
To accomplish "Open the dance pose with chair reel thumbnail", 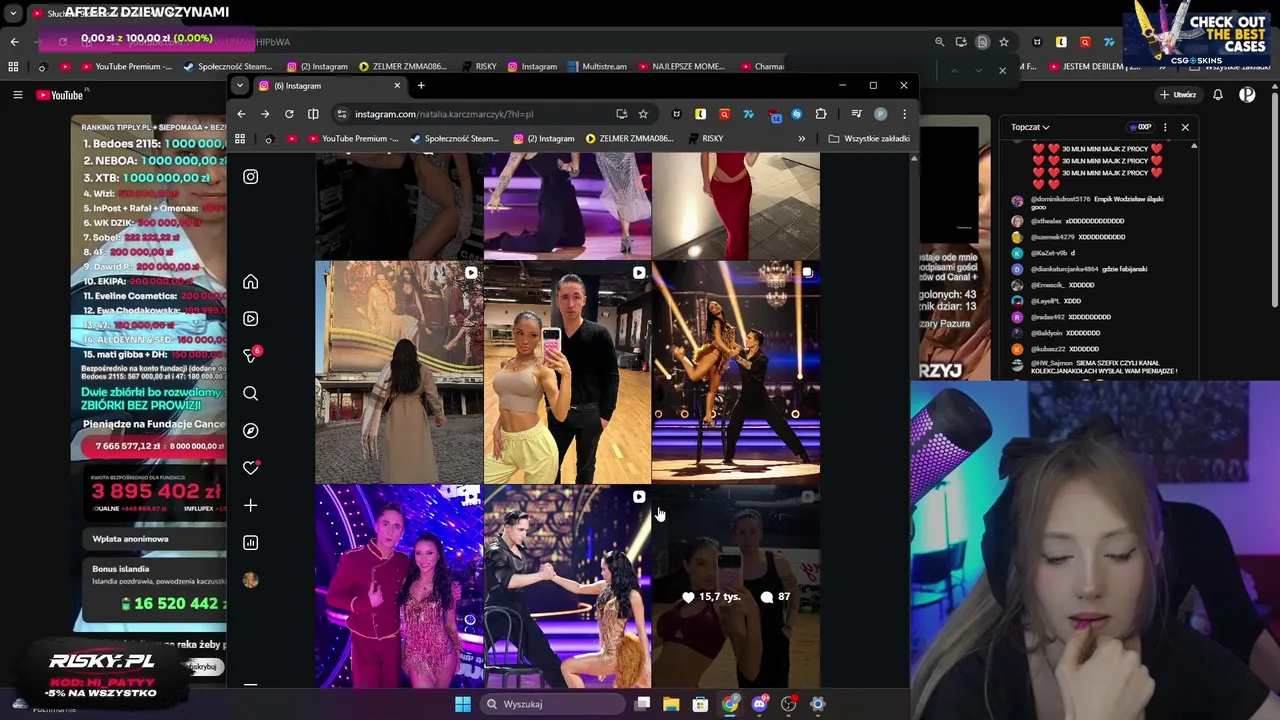I will 567,586.
